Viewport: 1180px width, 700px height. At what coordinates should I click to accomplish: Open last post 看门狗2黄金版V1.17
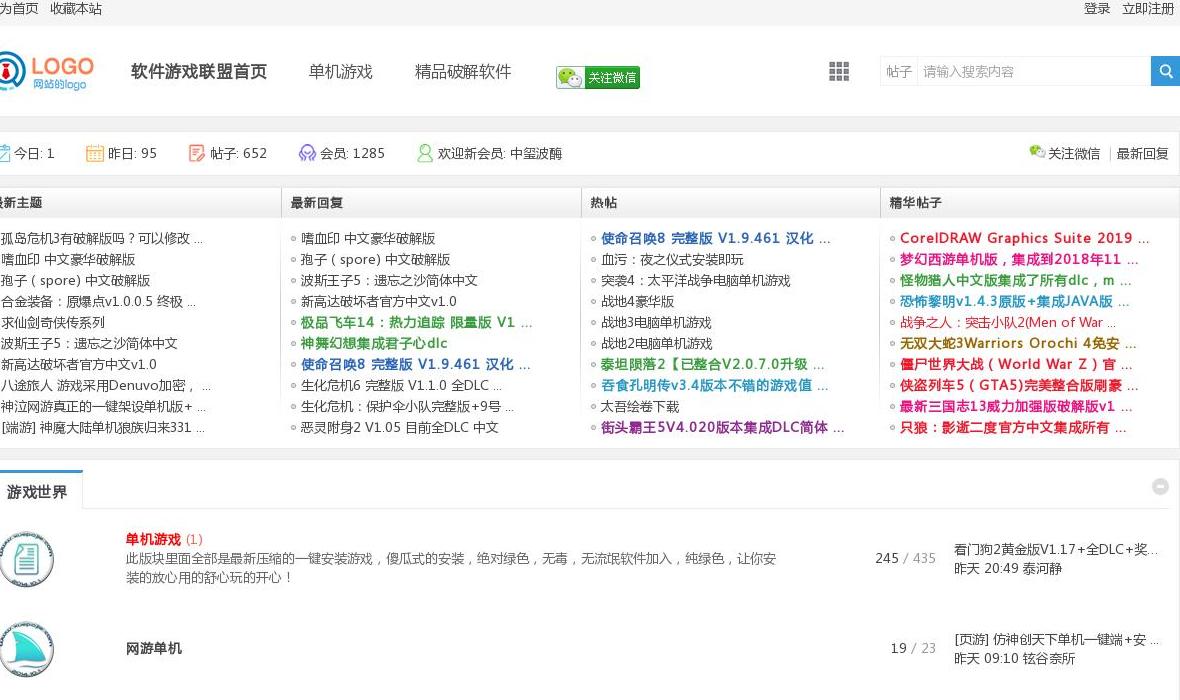coord(1056,549)
